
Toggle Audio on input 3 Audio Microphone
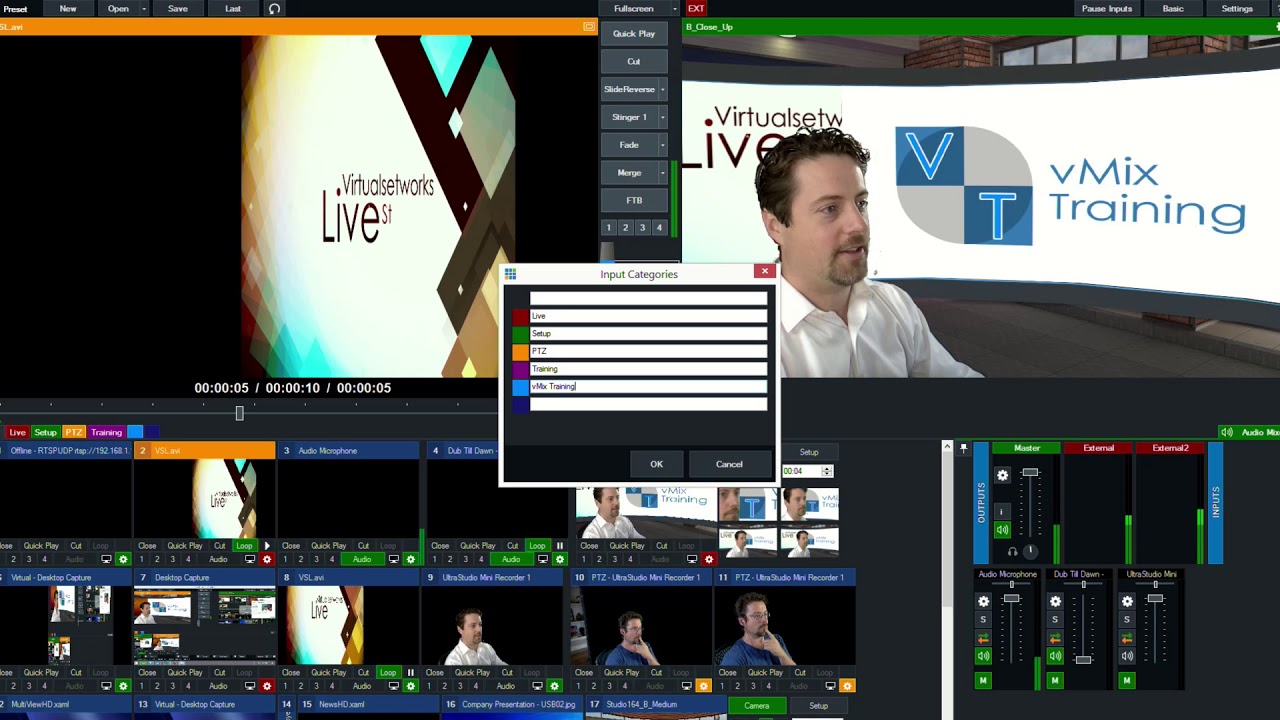pos(362,559)
